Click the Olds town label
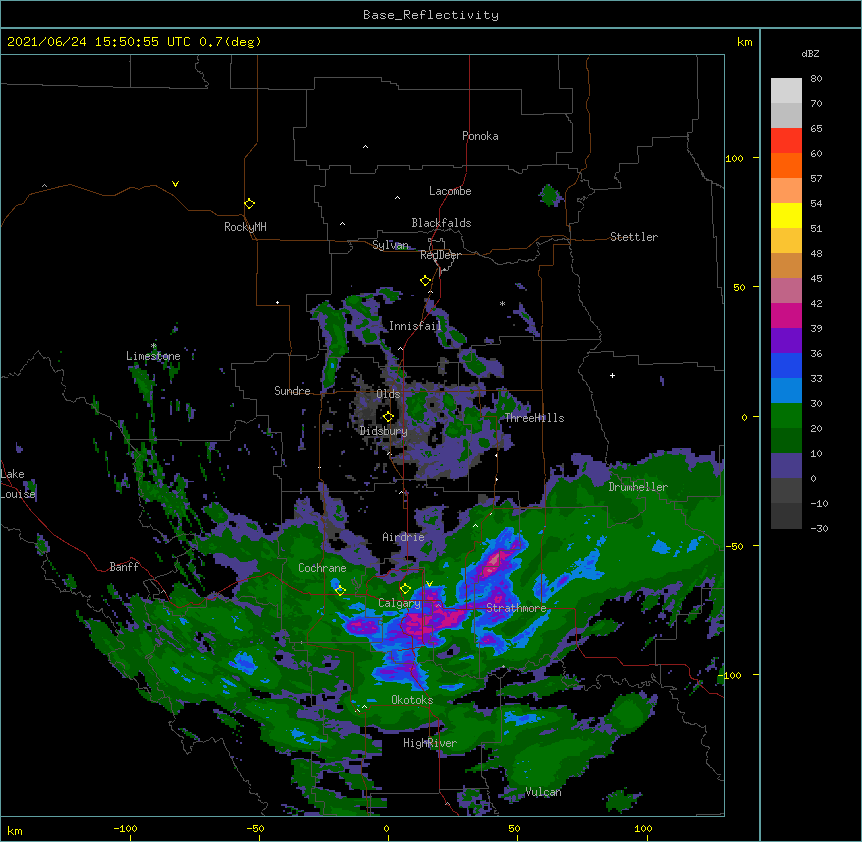862x842 pixels. coord(388,394)
